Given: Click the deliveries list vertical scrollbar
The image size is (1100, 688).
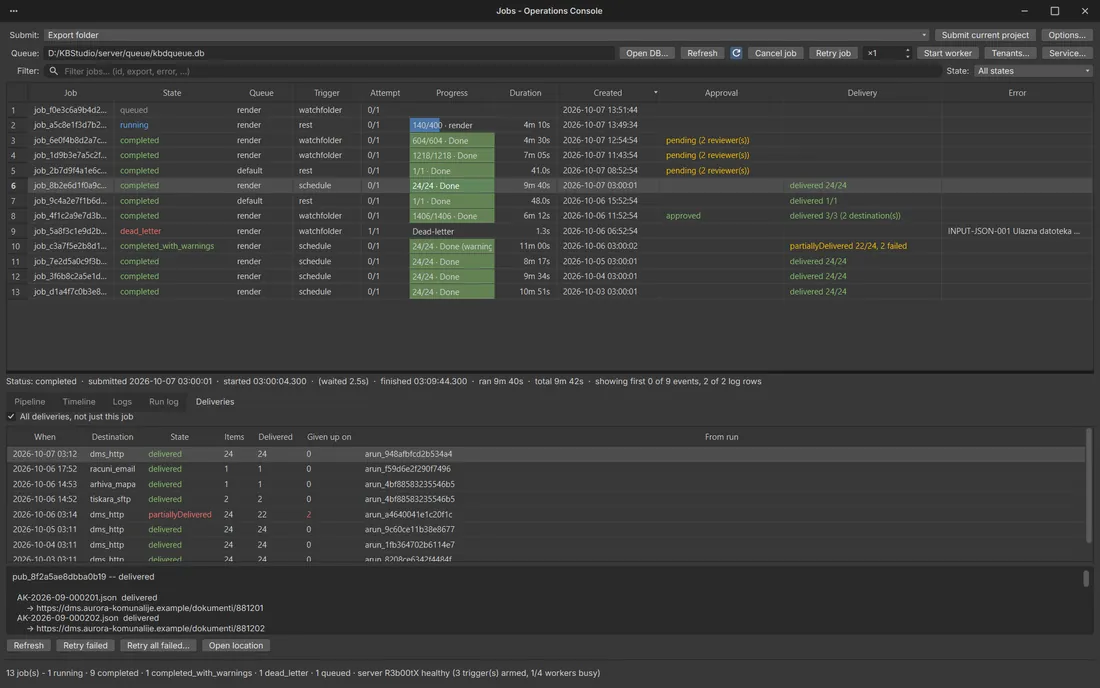Looking at the screenshot, I should (1089, 485).
